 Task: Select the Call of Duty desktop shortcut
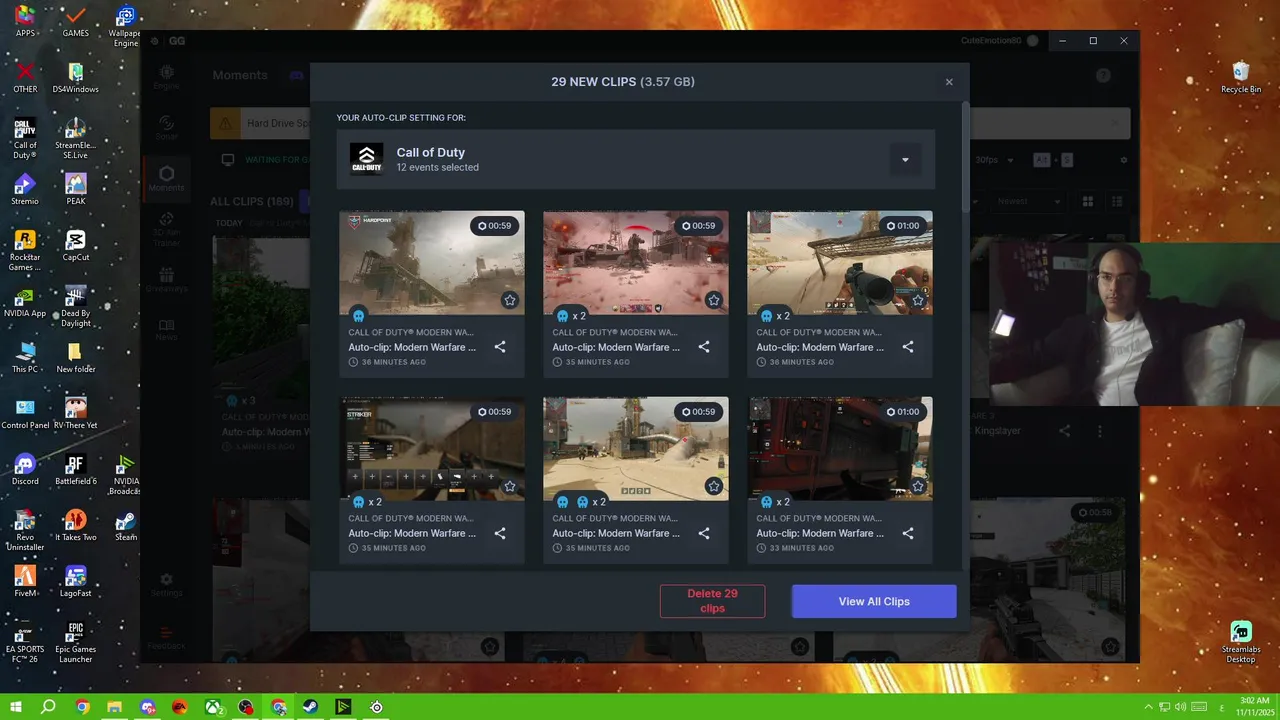[x=25, y=138]
